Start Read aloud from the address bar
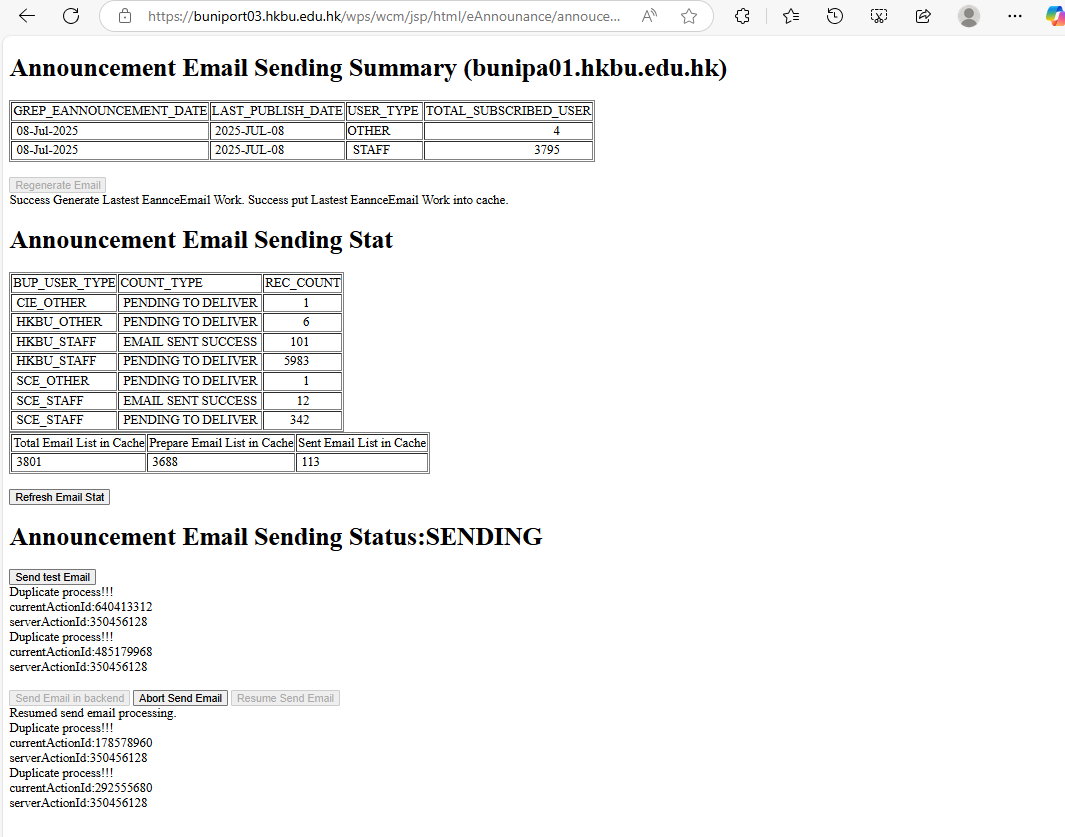 click(x=649, y=16)
